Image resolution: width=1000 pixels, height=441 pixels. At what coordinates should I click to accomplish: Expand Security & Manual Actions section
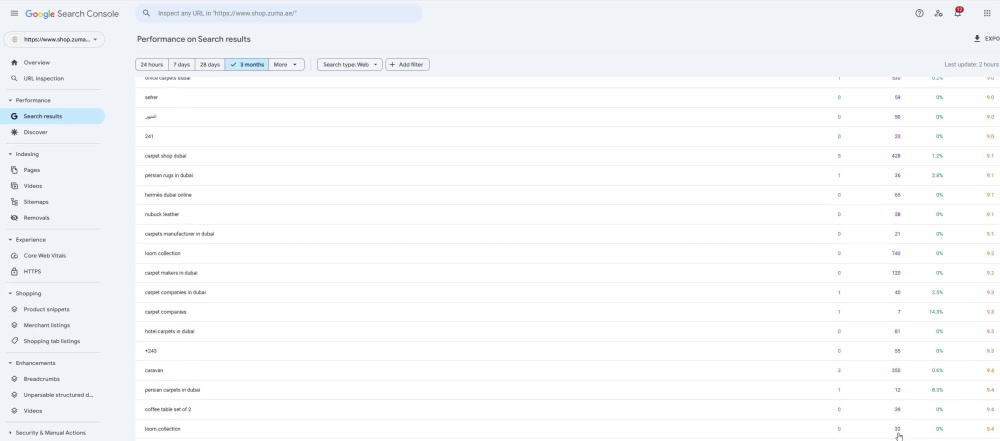(10, 433)
